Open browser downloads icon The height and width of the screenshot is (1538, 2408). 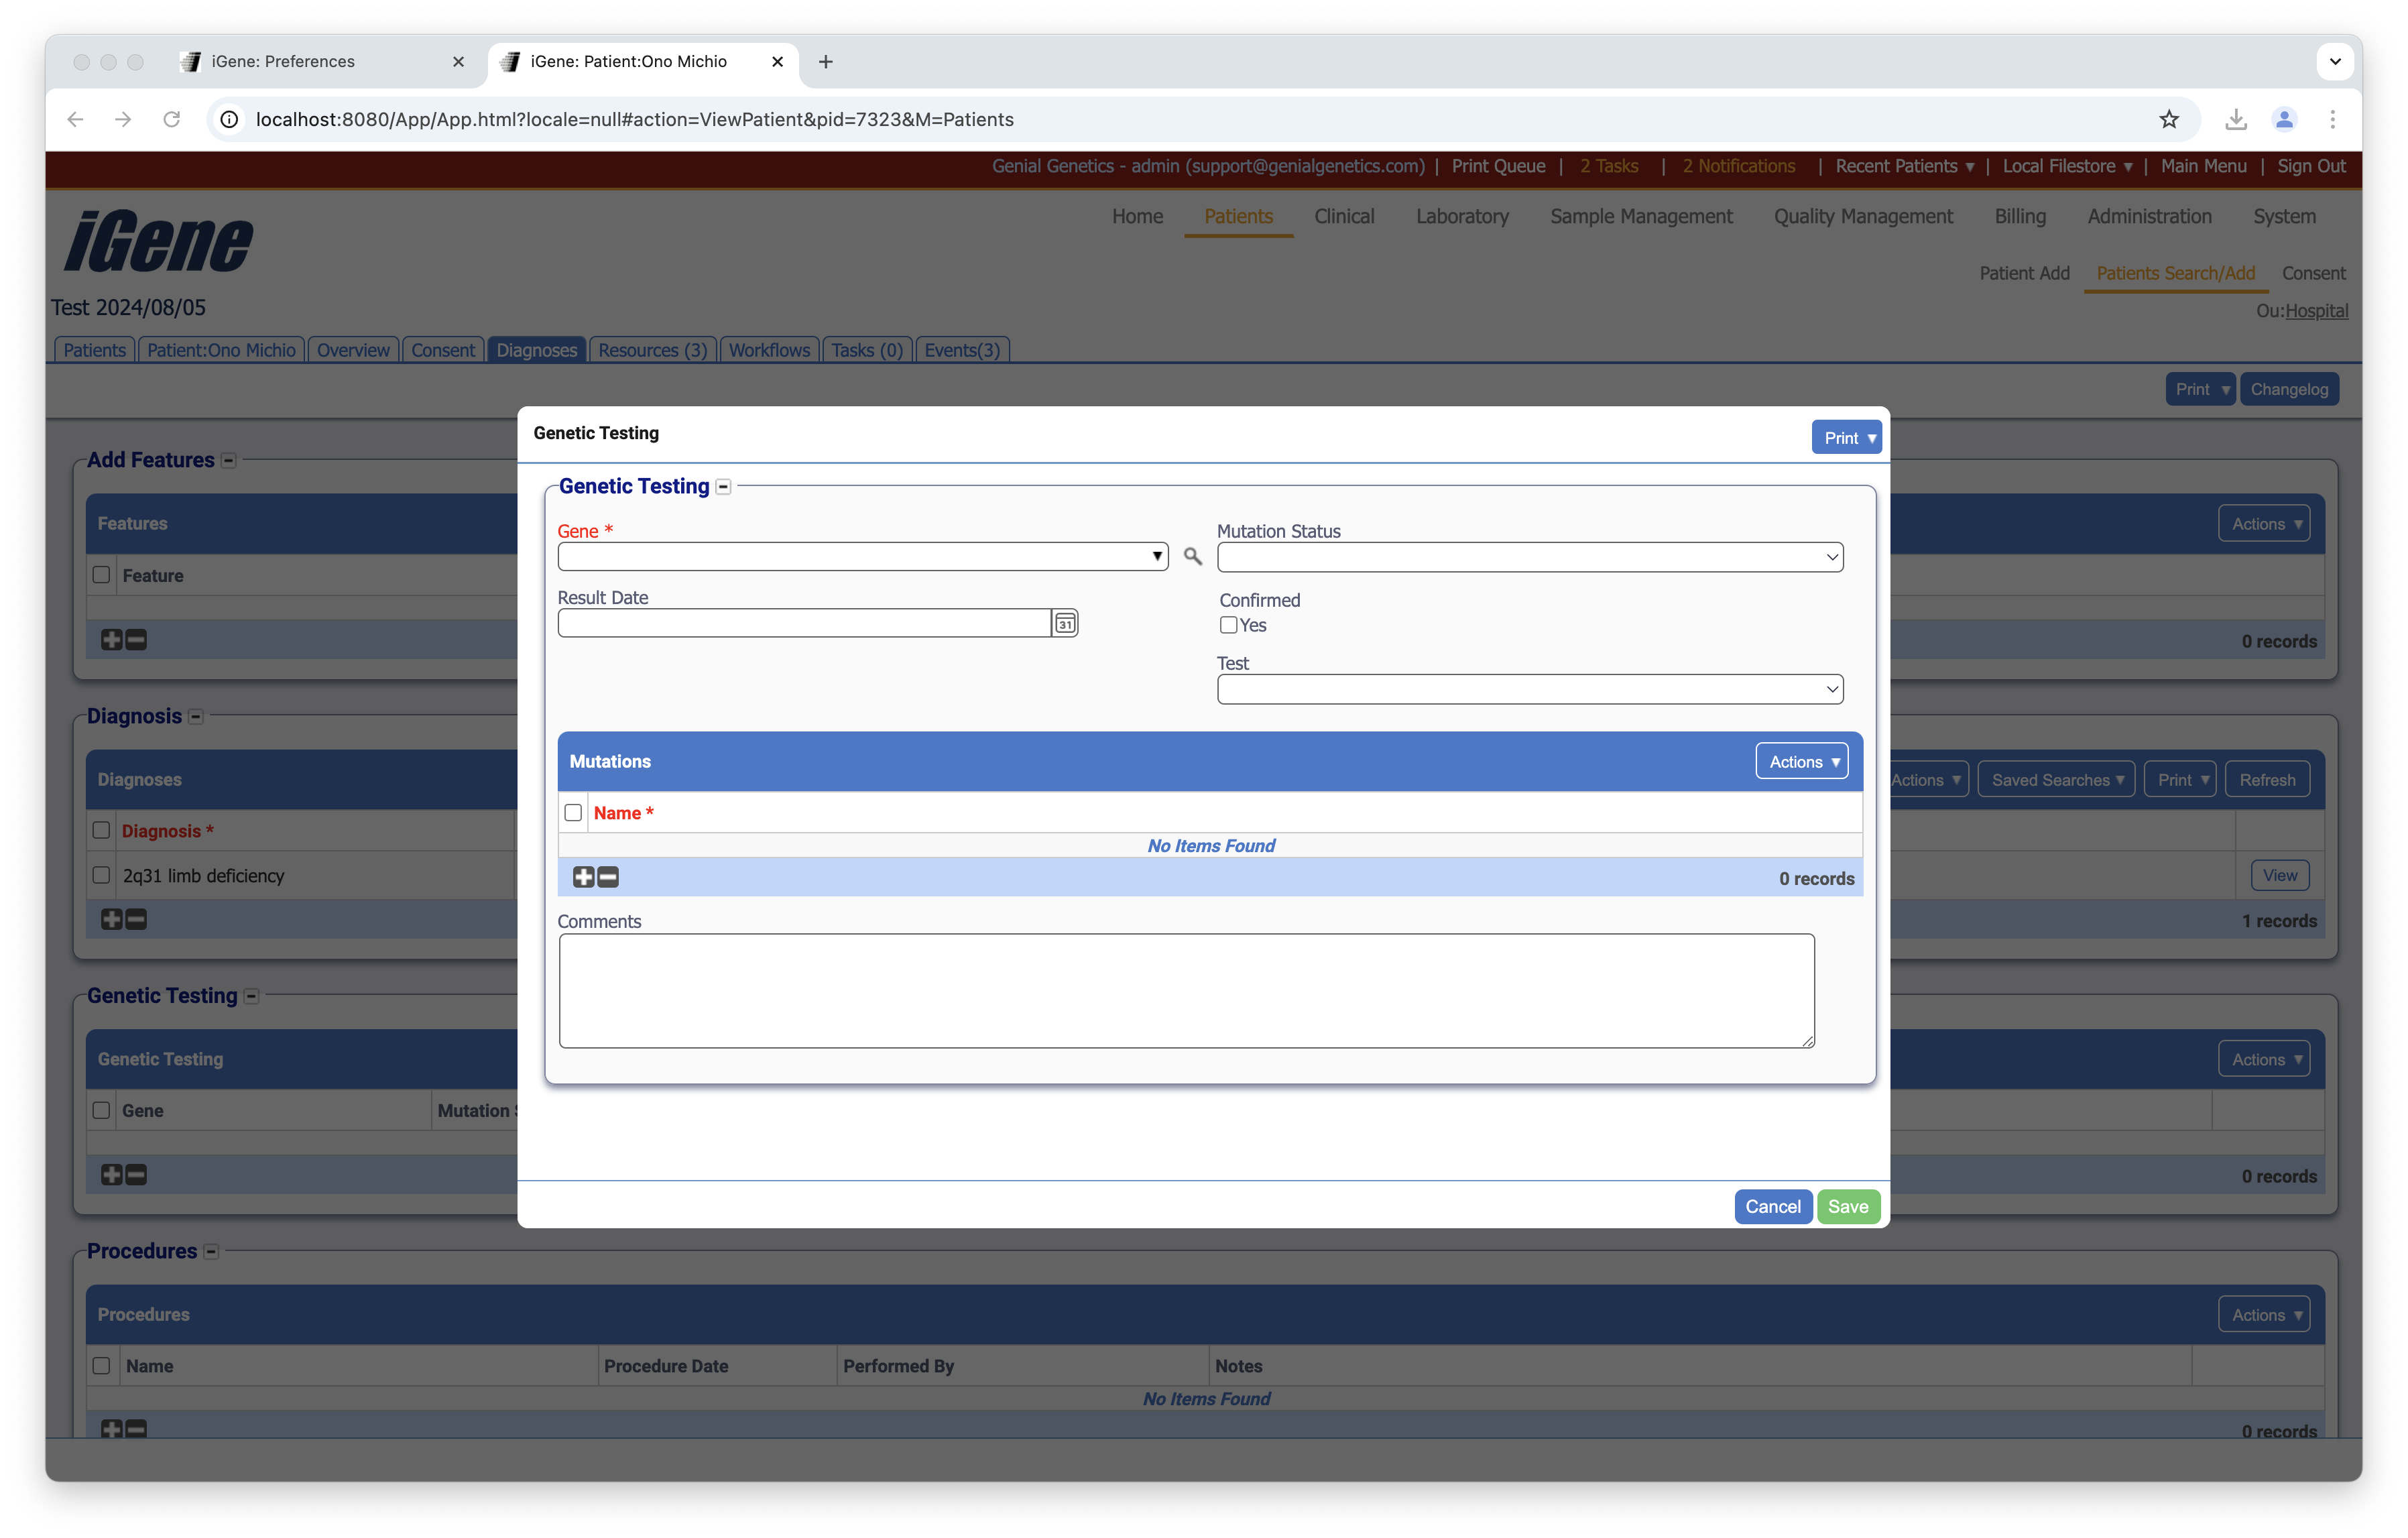(2236, 119)
